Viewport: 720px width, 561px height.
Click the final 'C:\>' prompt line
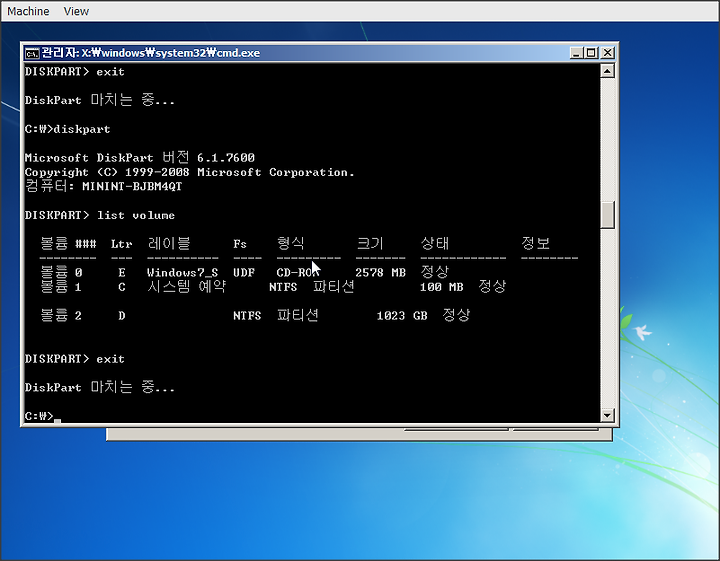point(39,416)
